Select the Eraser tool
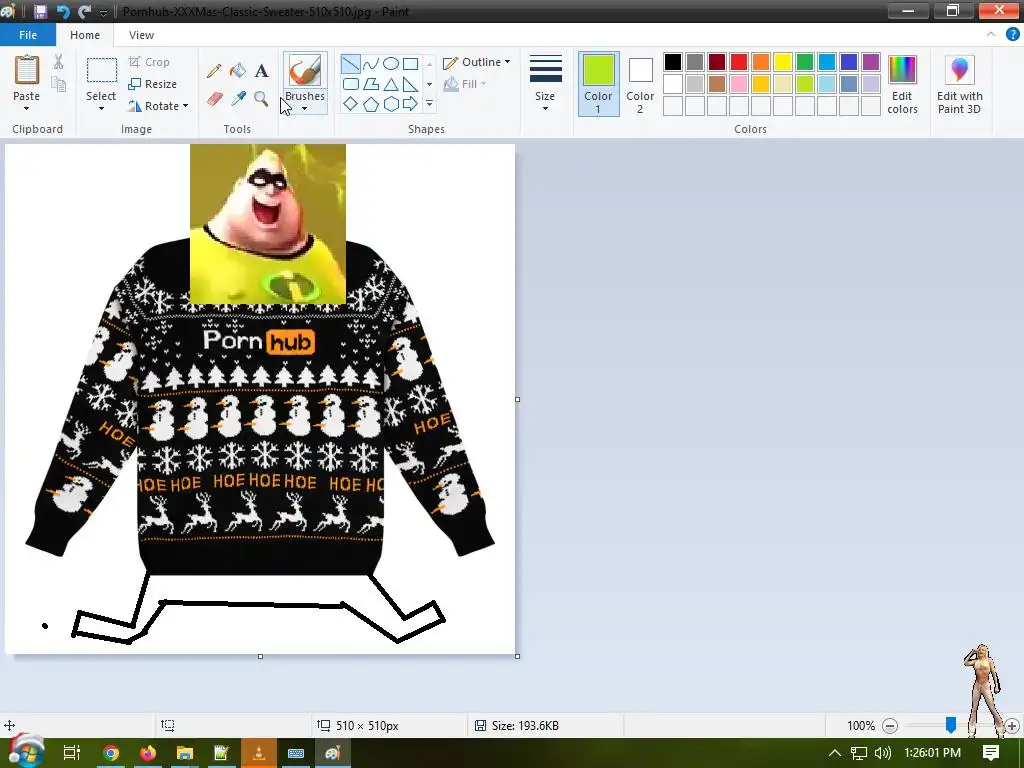The width and height of the screenshot is (1024, 768). tap(214, 99)
